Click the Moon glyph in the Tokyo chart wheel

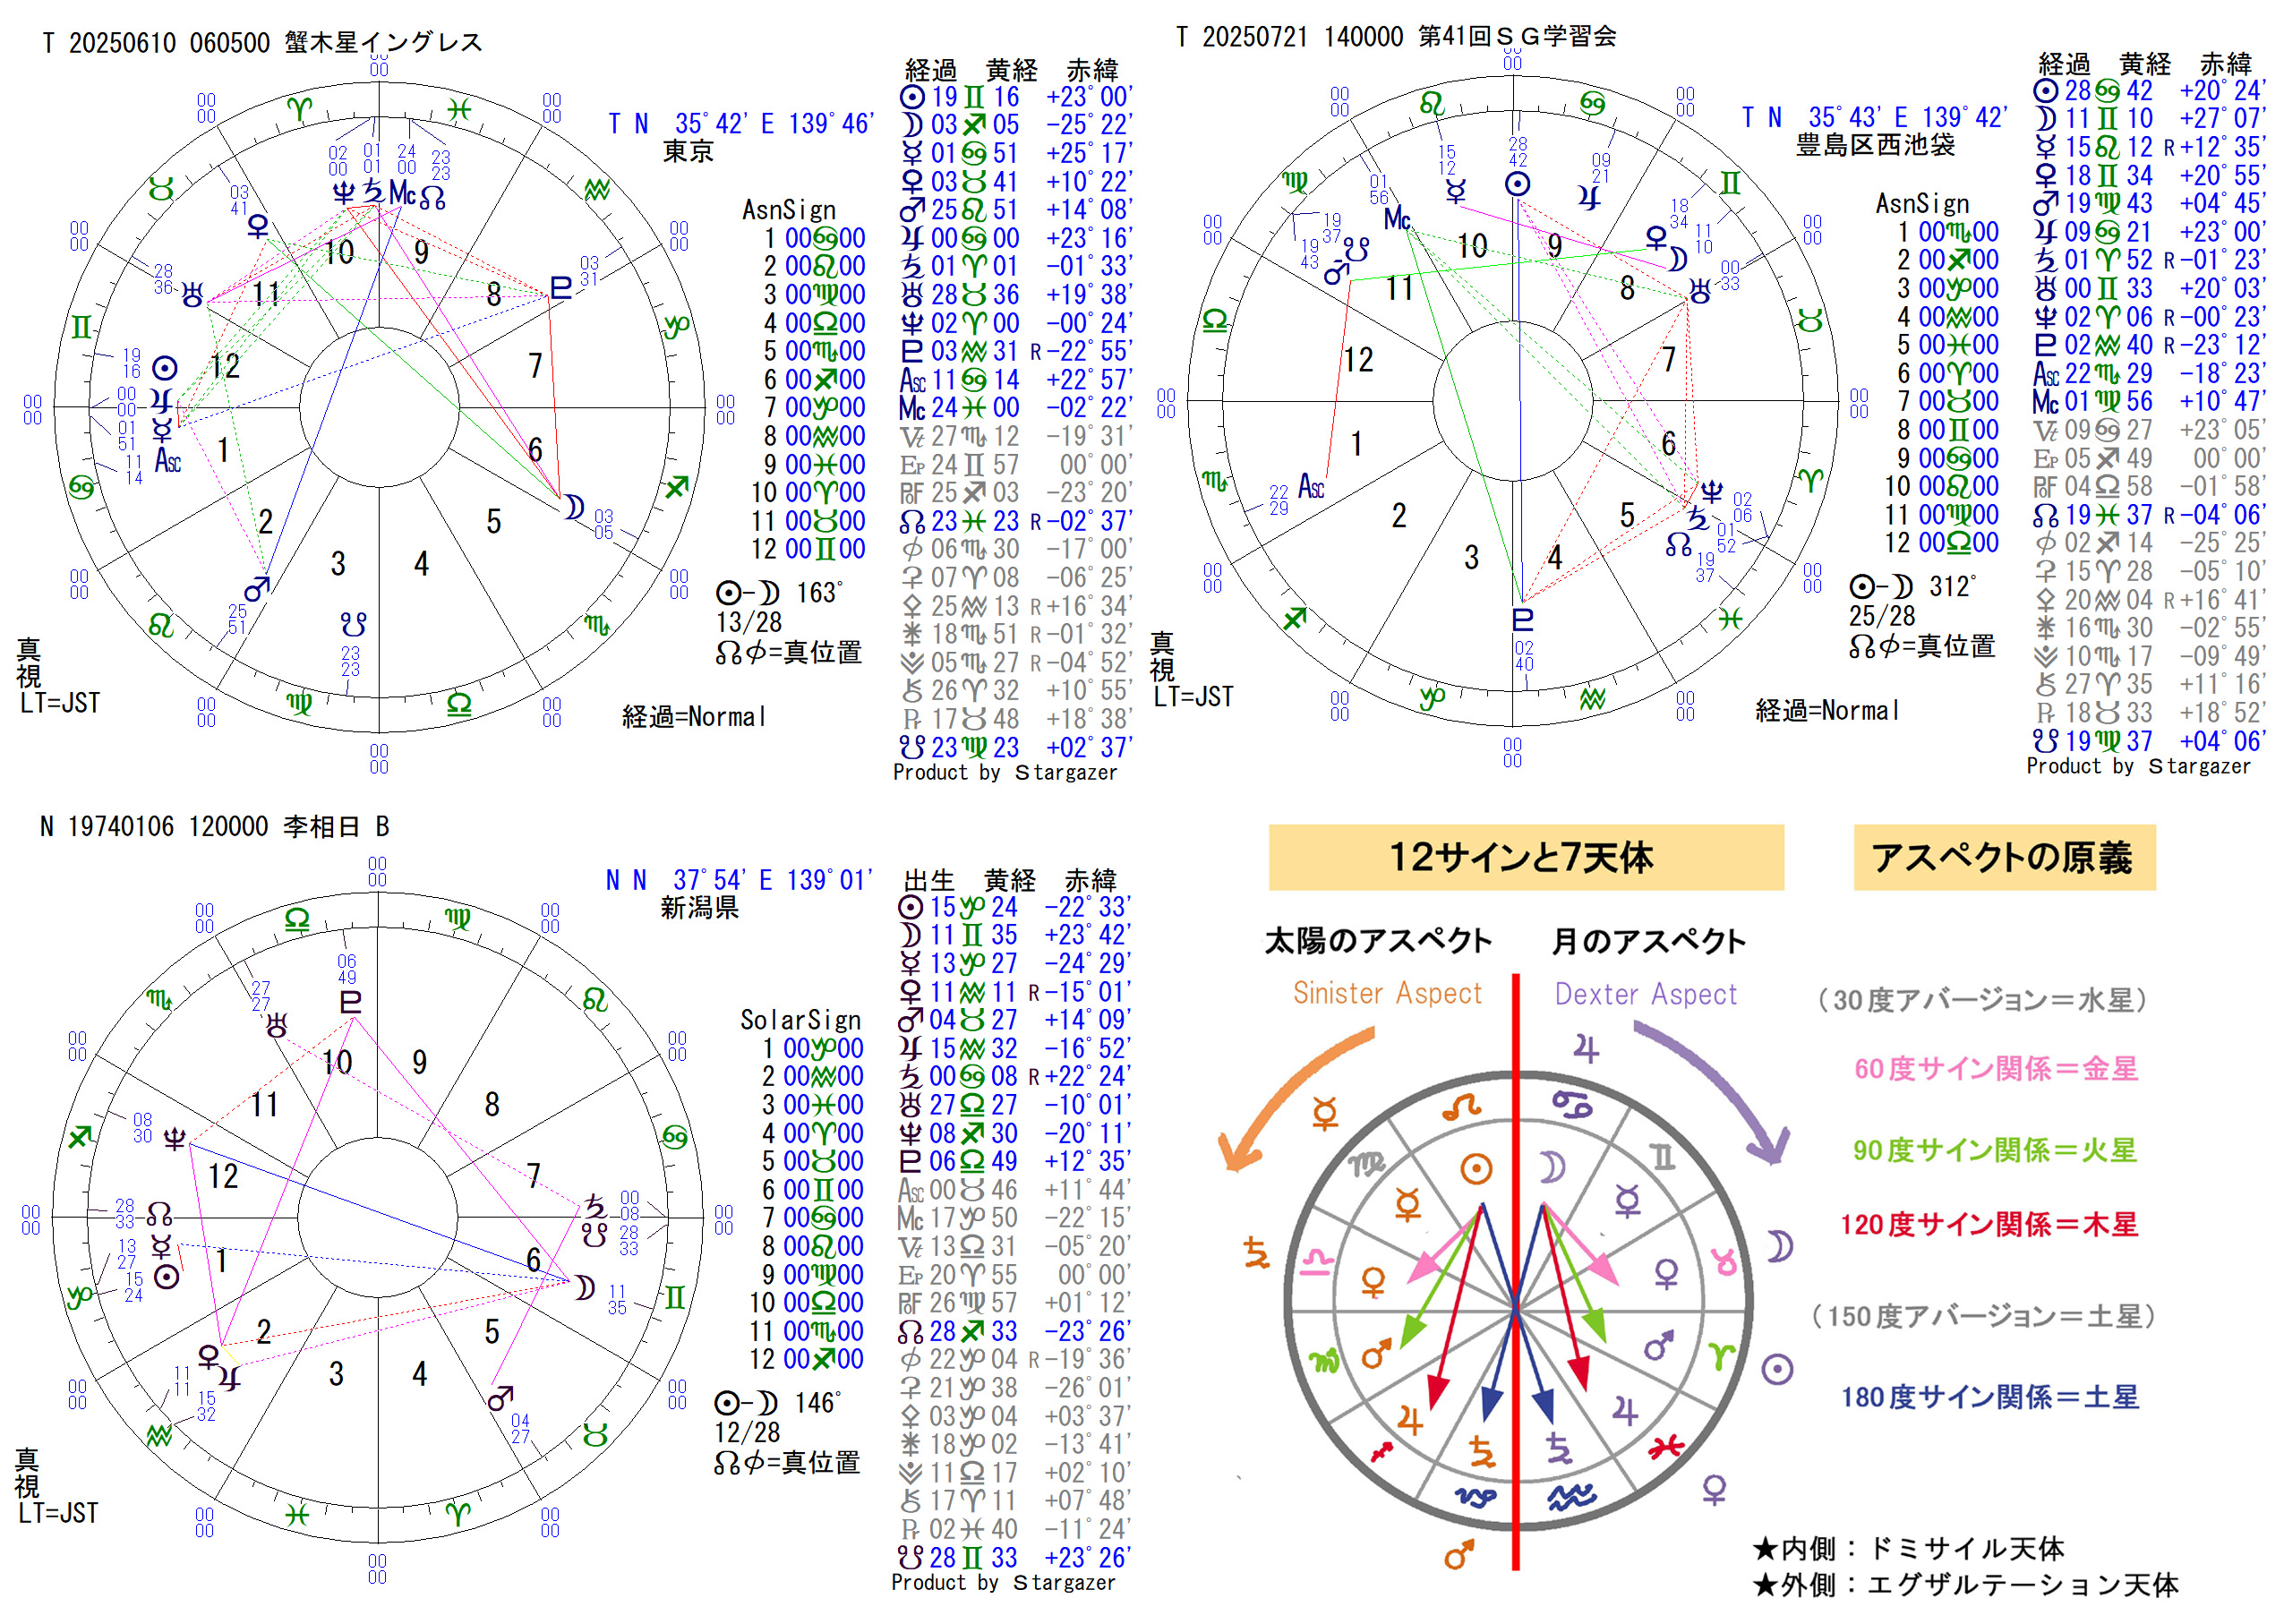coord(574,506)
